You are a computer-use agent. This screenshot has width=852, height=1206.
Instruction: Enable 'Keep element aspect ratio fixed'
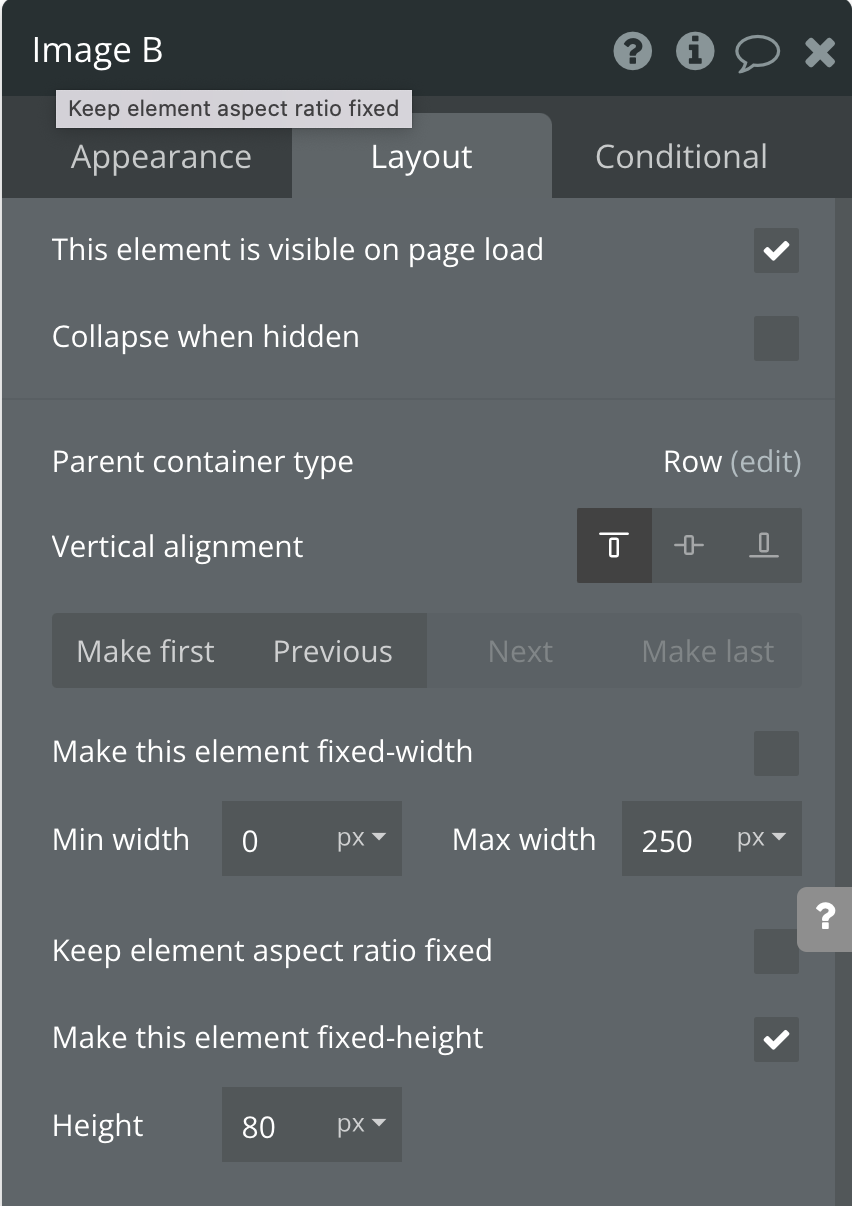[776, 951]
